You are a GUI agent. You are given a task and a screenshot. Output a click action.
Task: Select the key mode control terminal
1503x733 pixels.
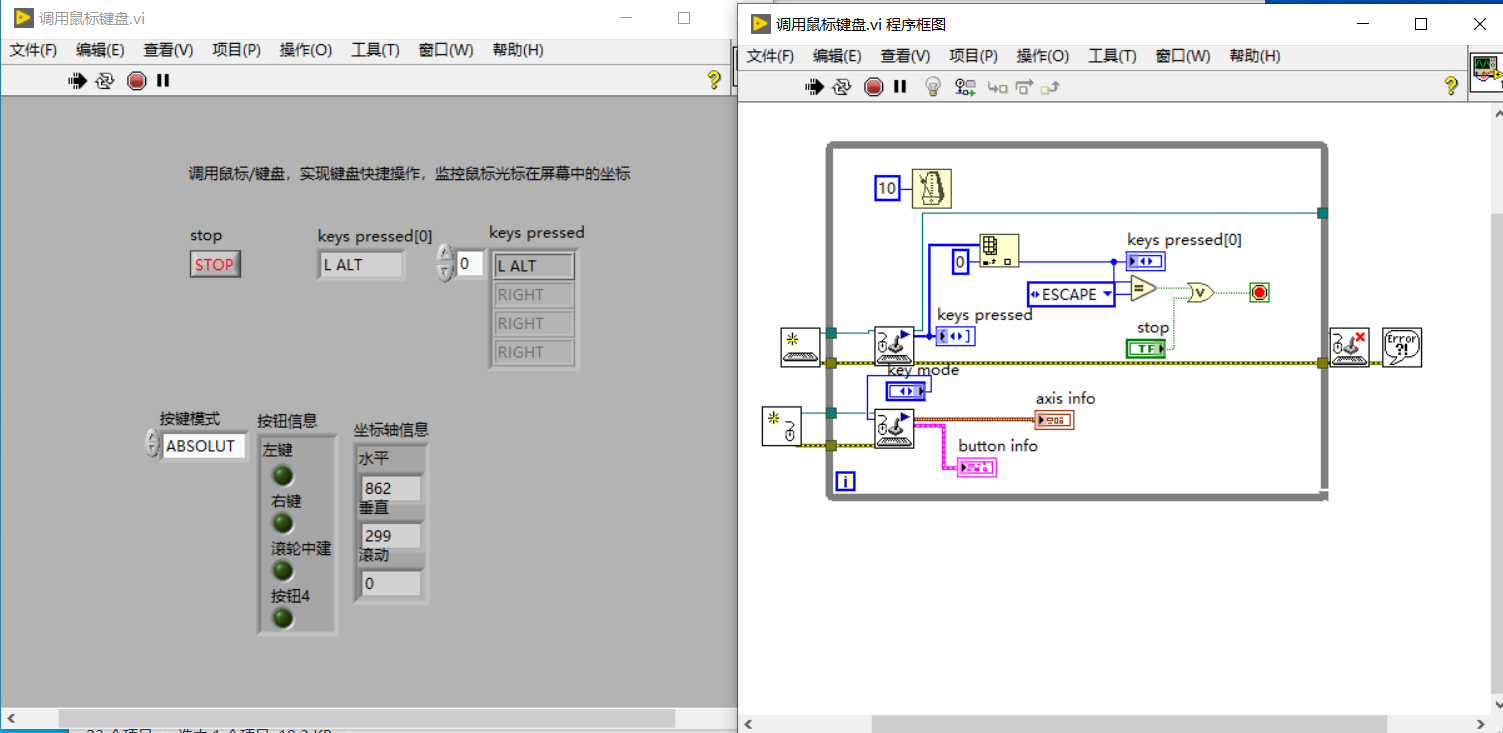point(906,391)
